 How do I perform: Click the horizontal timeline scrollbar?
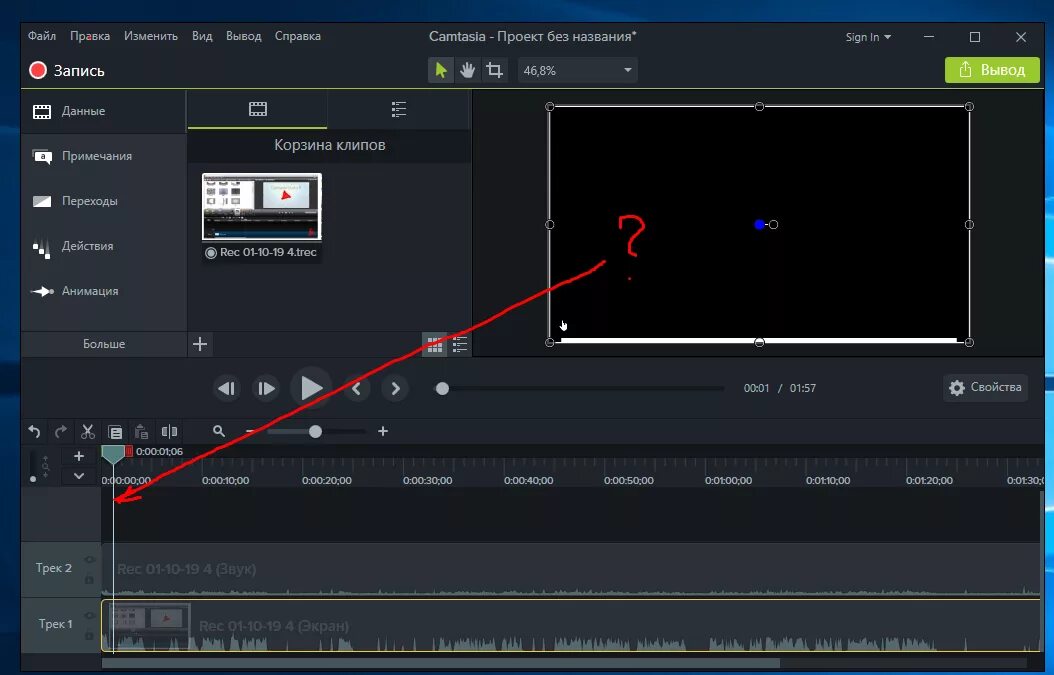point(441,663)
